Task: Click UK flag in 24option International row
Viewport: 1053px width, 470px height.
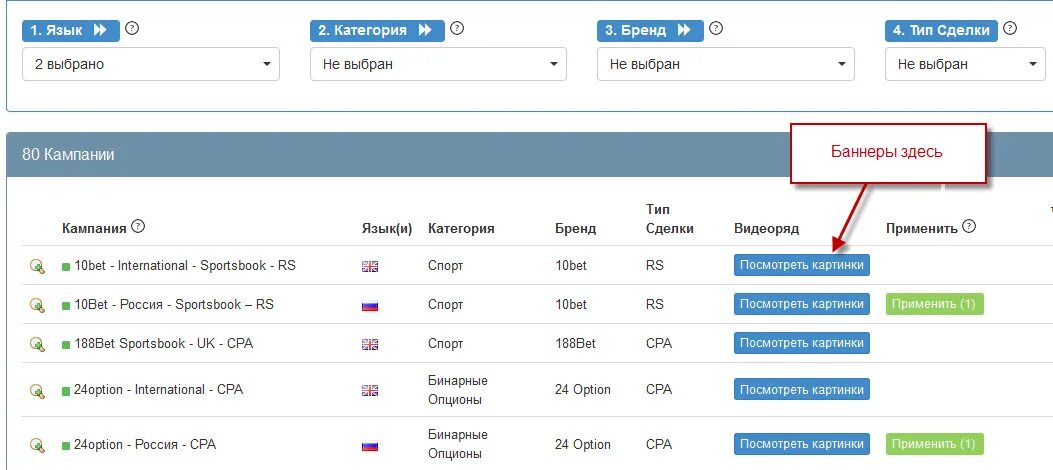Action: coord(370,390)
